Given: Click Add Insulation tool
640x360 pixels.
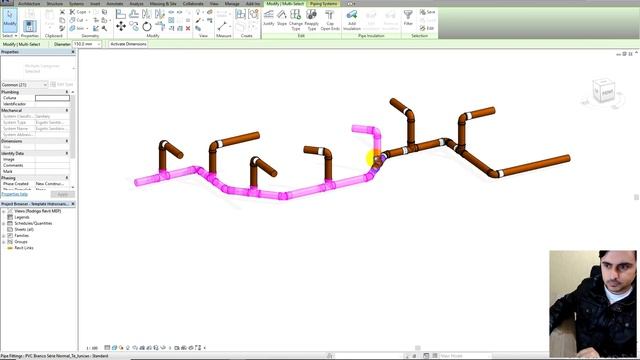Looking at the screenshot, I should 352,20.
